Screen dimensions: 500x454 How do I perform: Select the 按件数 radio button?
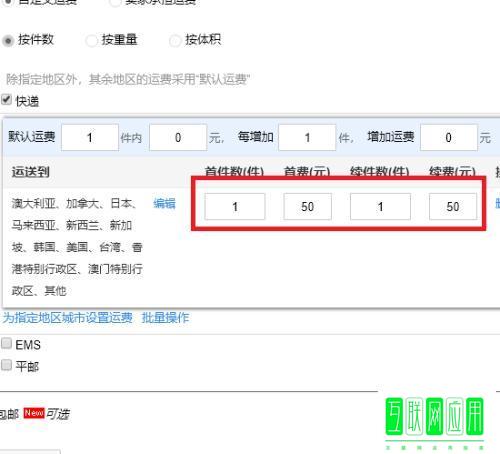[x=8, y=41]
